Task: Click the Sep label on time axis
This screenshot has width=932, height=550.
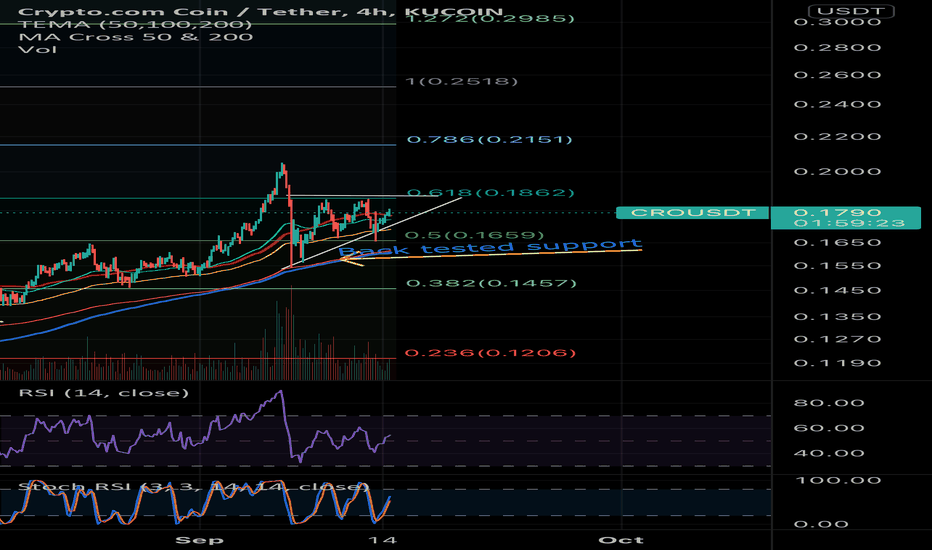Action: (200, 540)
